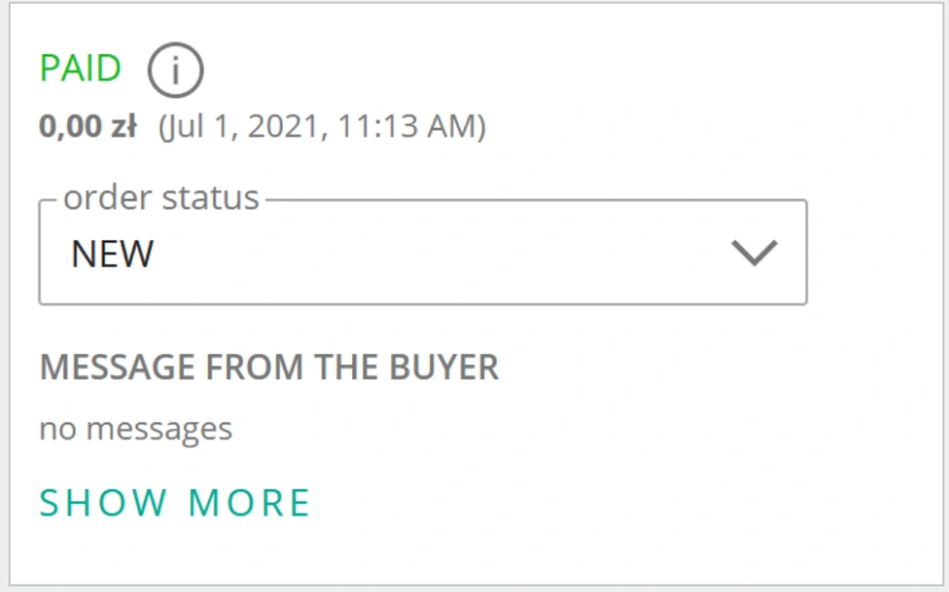Viewport: 949px width, 592px height.
Task: Open status list showing NEW
Action: pos(422,253)
